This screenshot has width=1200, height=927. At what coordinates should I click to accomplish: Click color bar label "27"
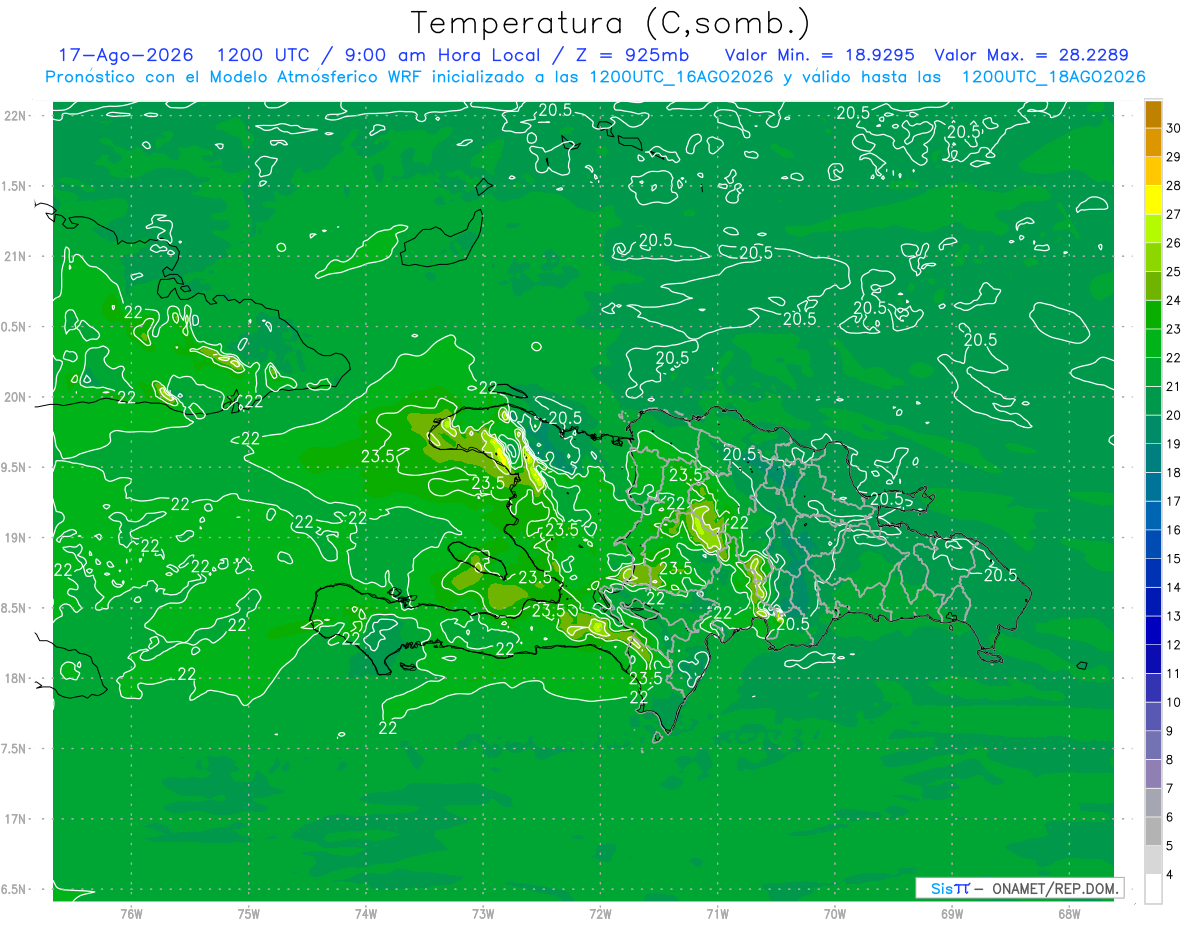pyautogui.click(x=1174, y=214)
